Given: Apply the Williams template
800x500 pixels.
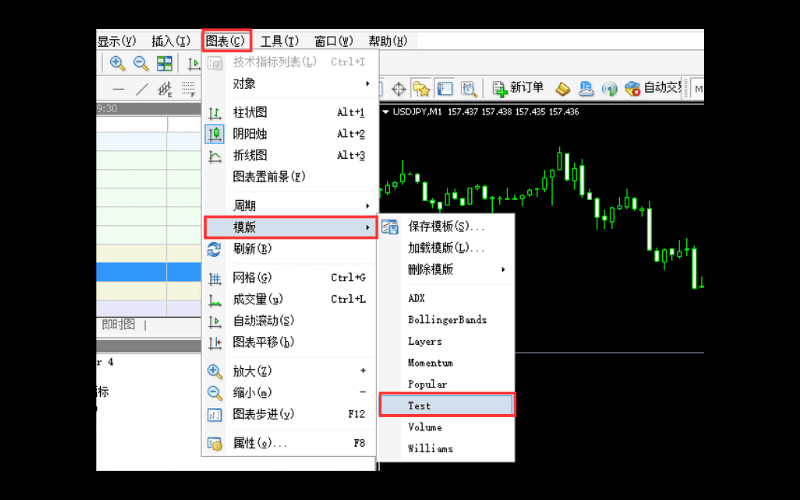Looking at the screenshot, I should [446, 448].
